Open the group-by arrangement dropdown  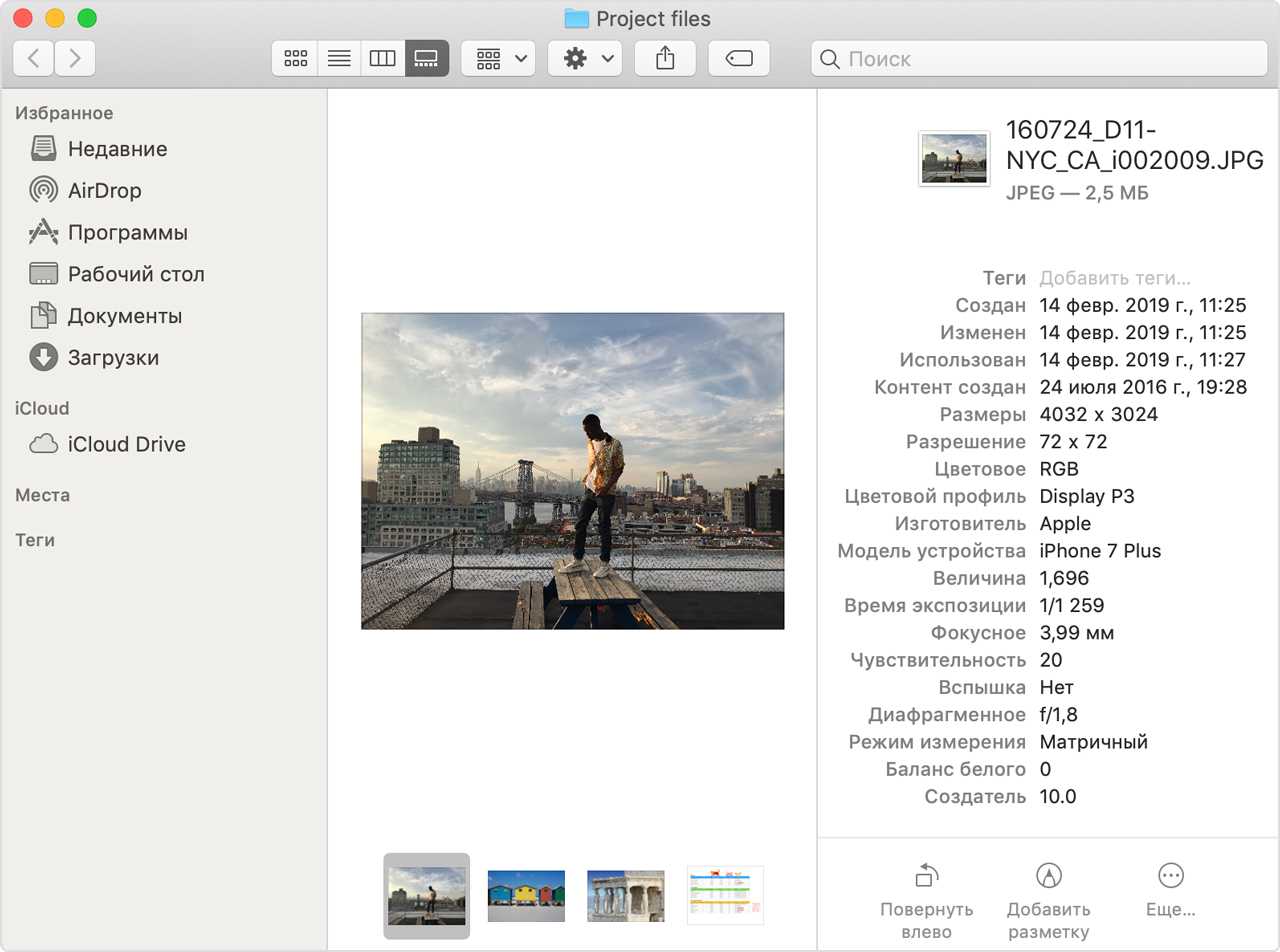(x=499, y=59)
